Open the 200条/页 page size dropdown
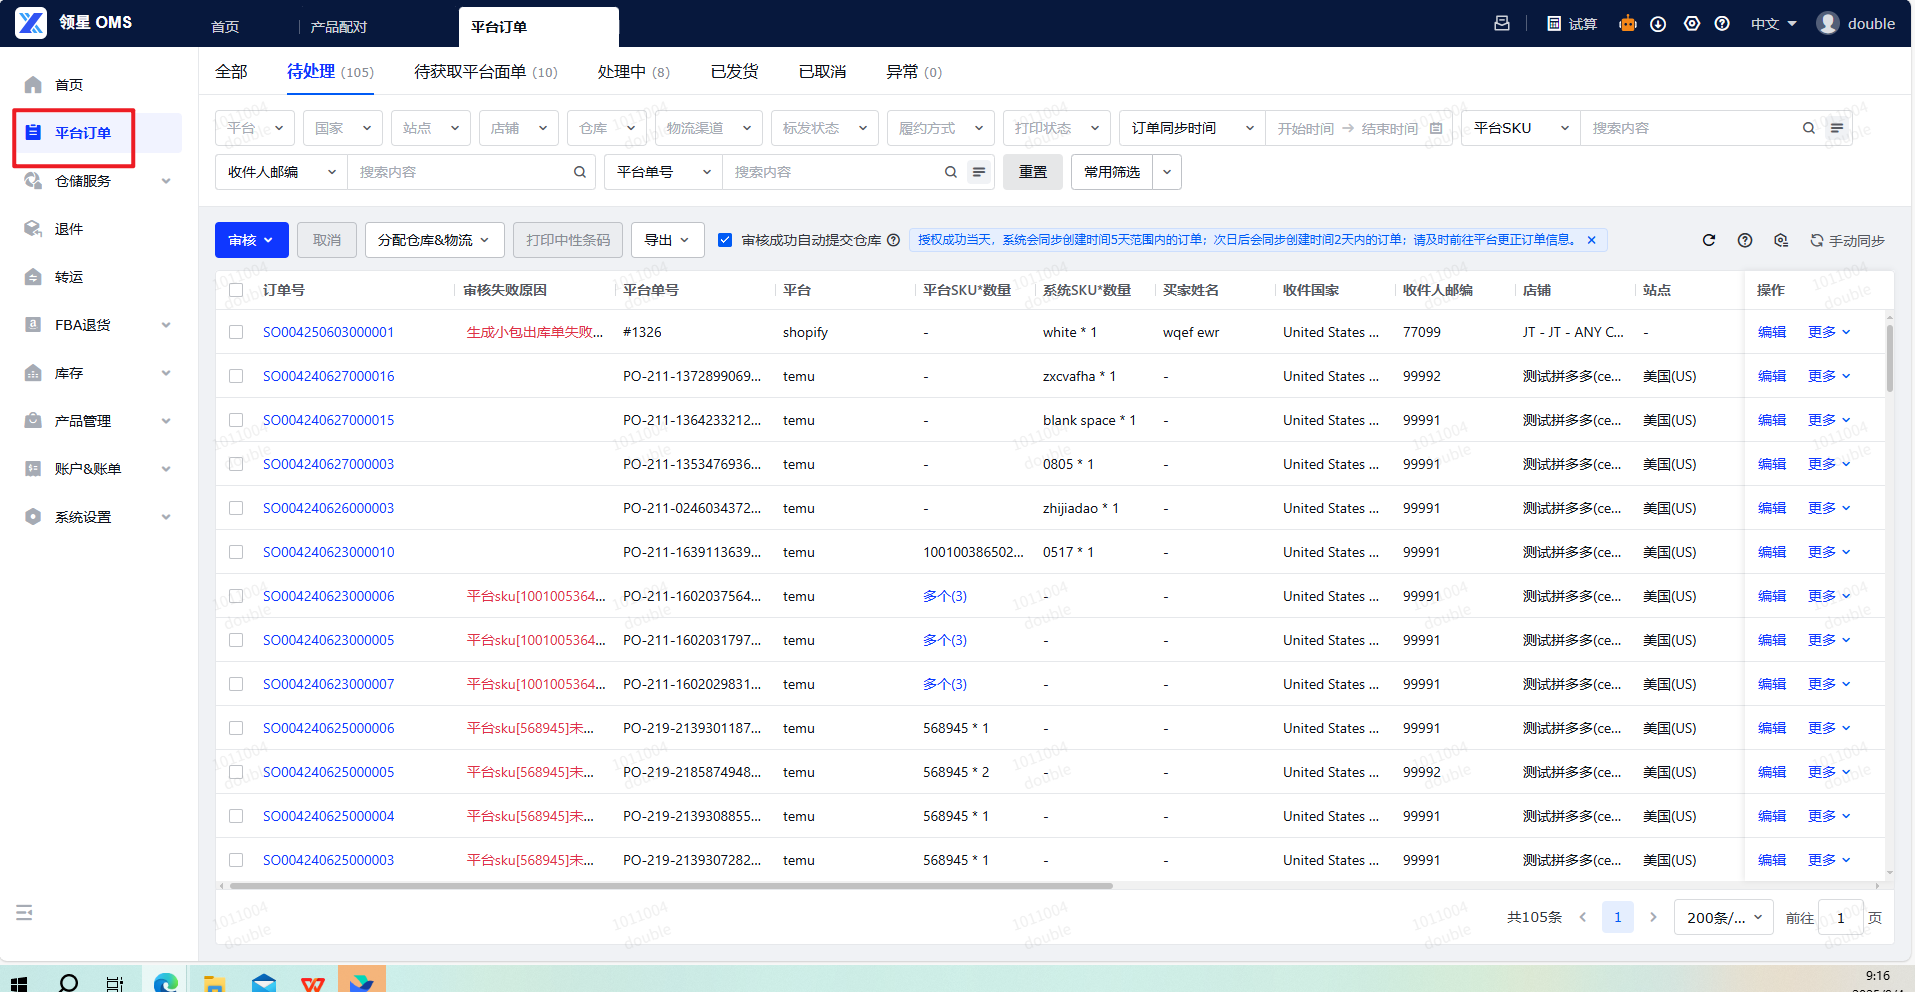Image resolution: width=1915 pixels, height=992 pixels. 1723,917
